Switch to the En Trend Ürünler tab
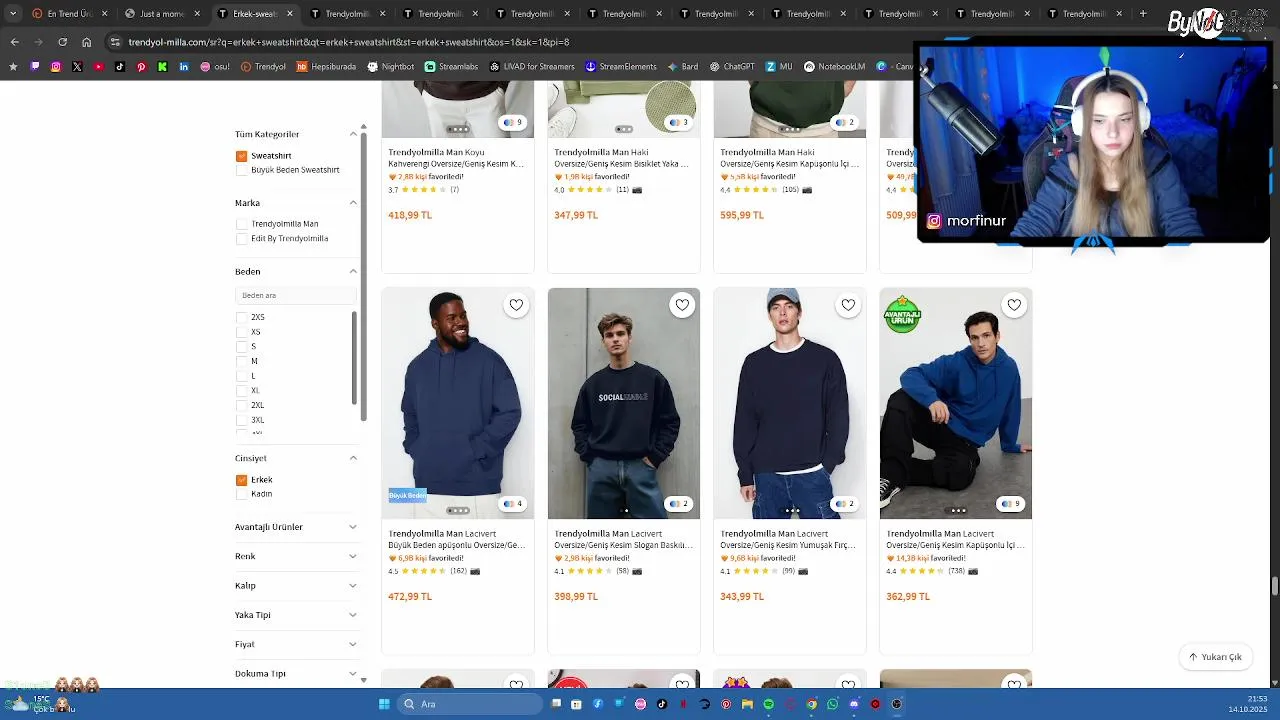Viewport: 1280px width, 720px height. click(x=68, y=14)
